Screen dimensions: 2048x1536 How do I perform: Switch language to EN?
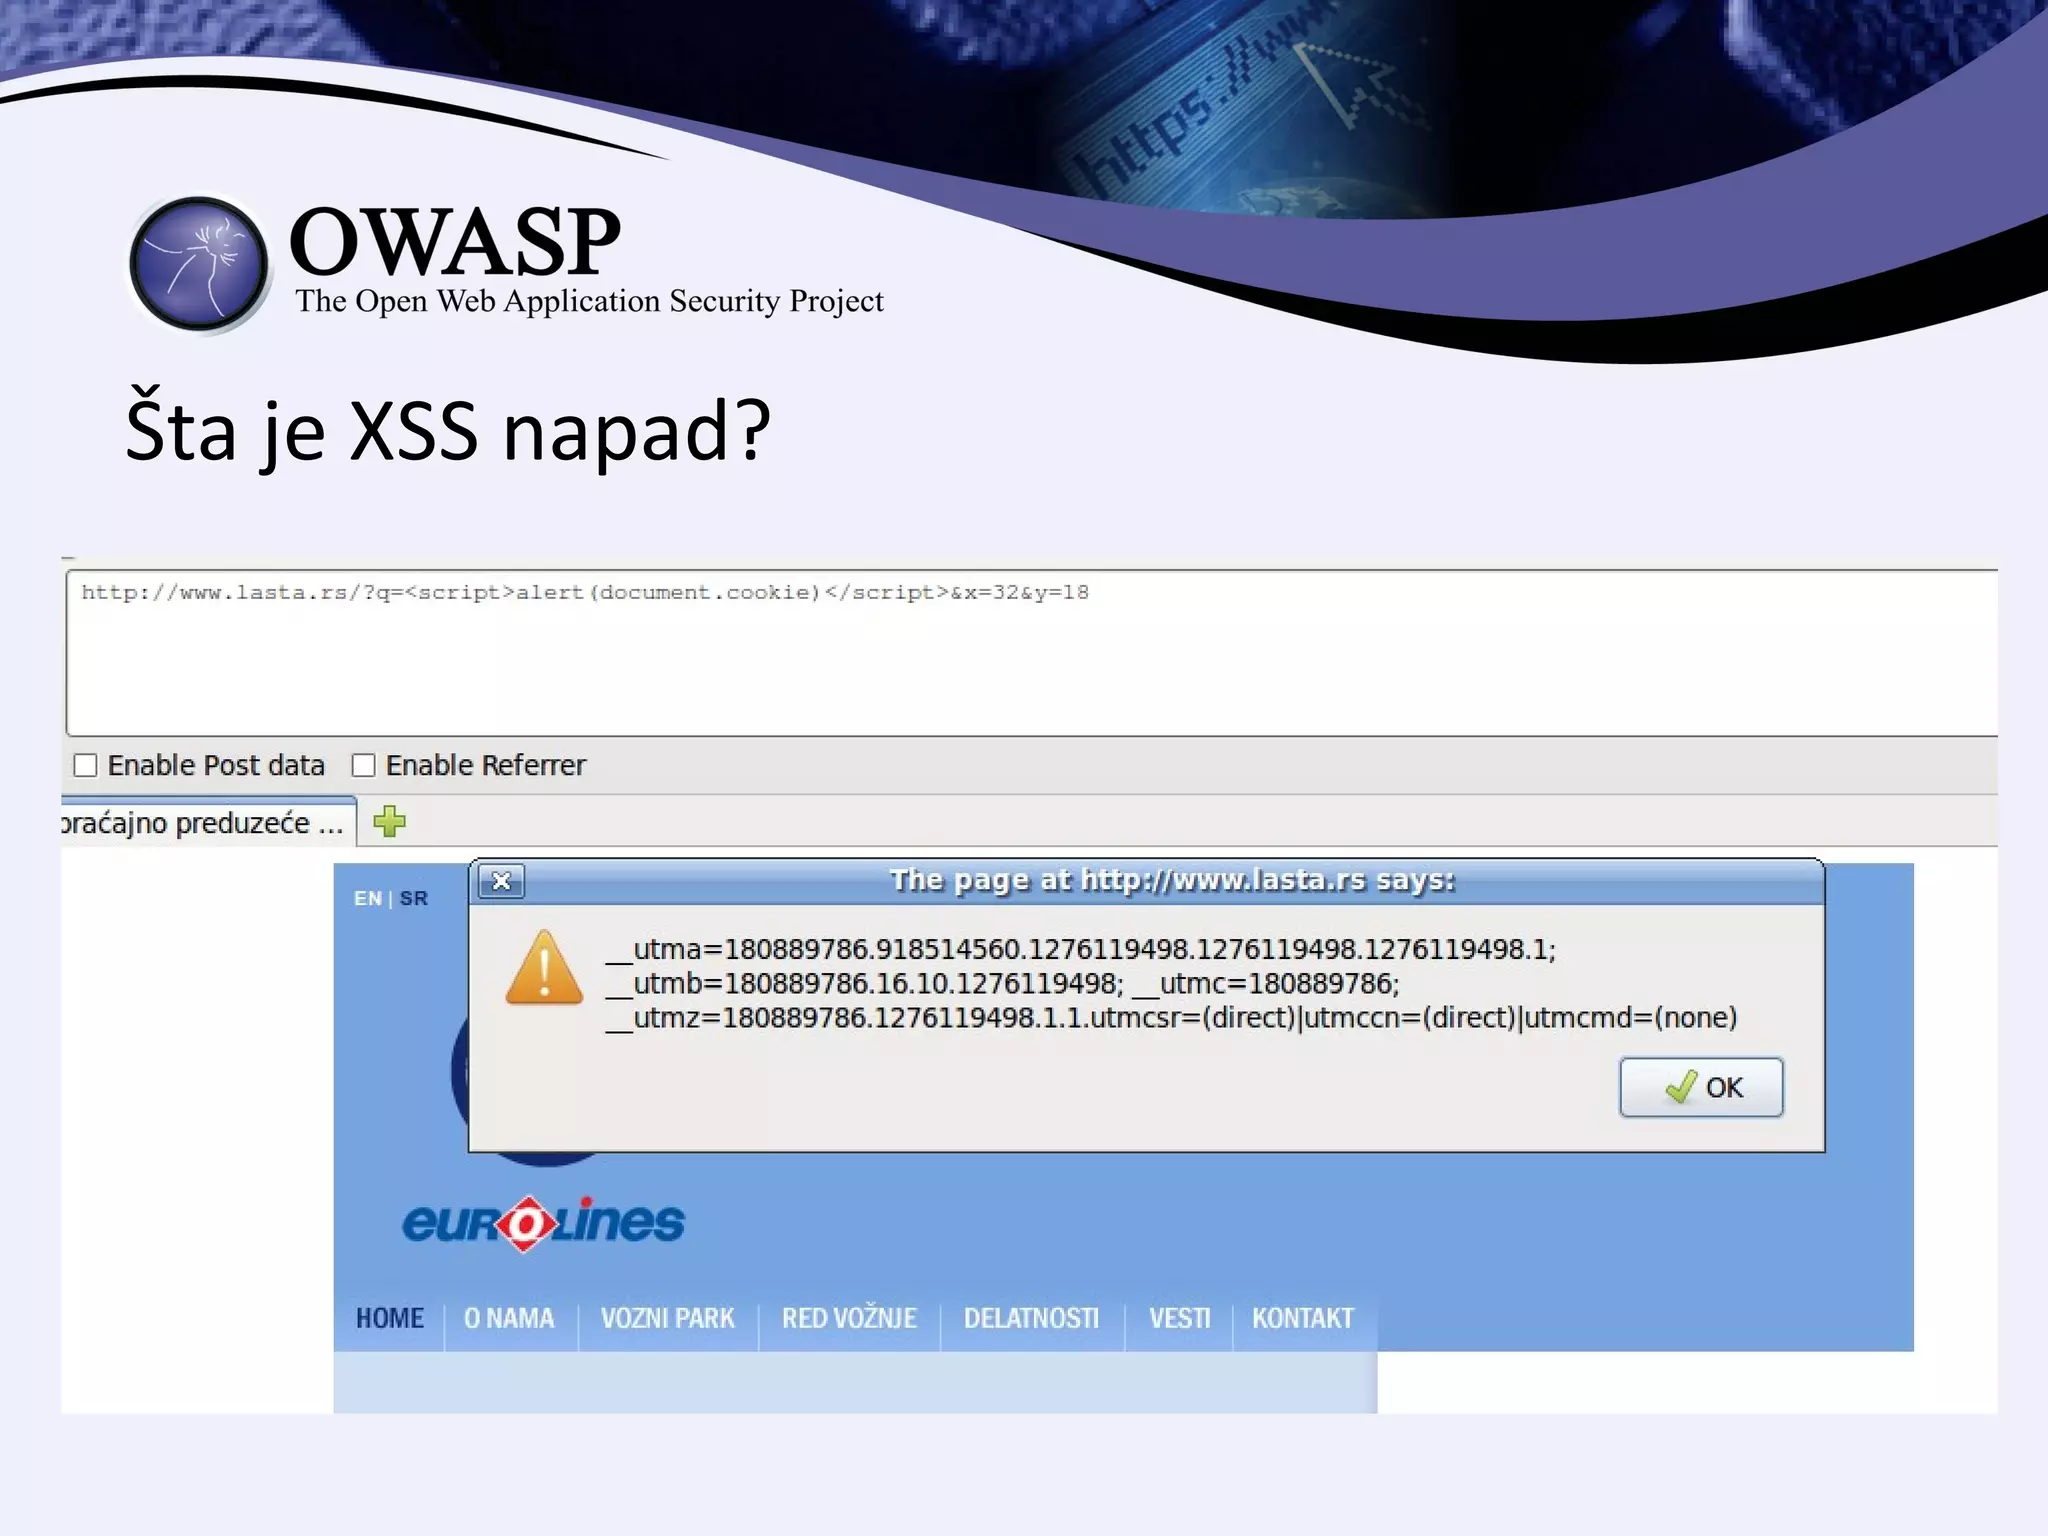point(367,898)
